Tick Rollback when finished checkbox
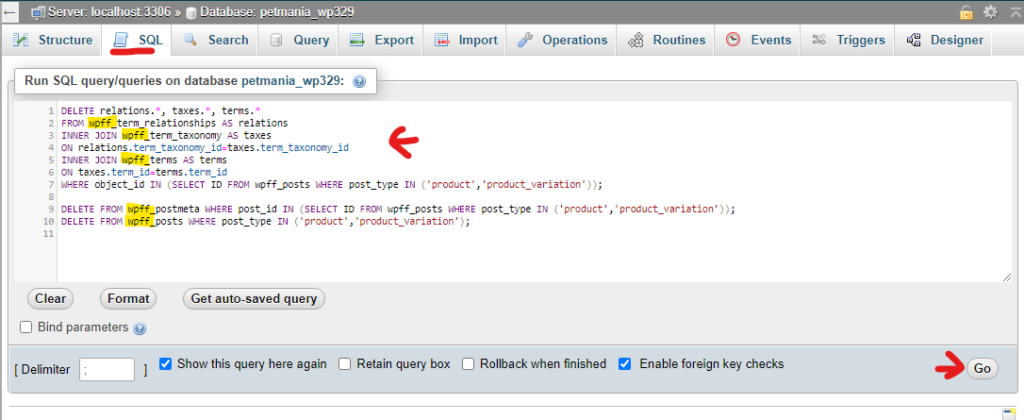The width and height of the screenshot is (1024, 420). coord(468,364)
